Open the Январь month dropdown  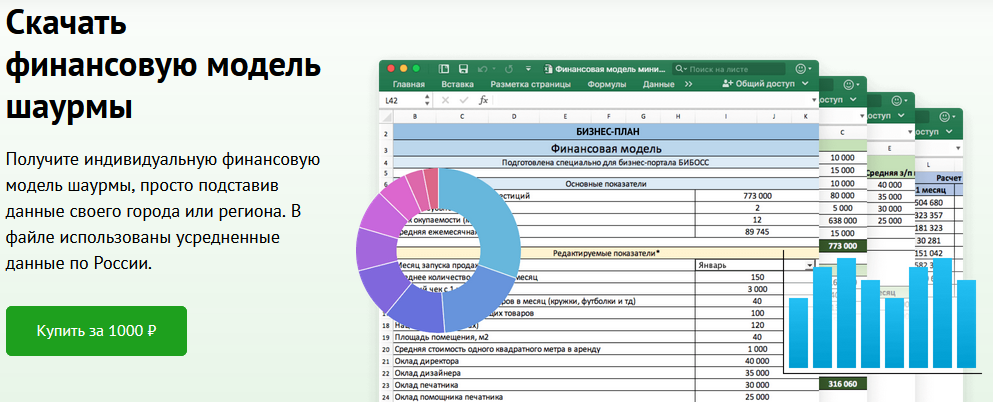pyautogui.click(x=809, y=265)
